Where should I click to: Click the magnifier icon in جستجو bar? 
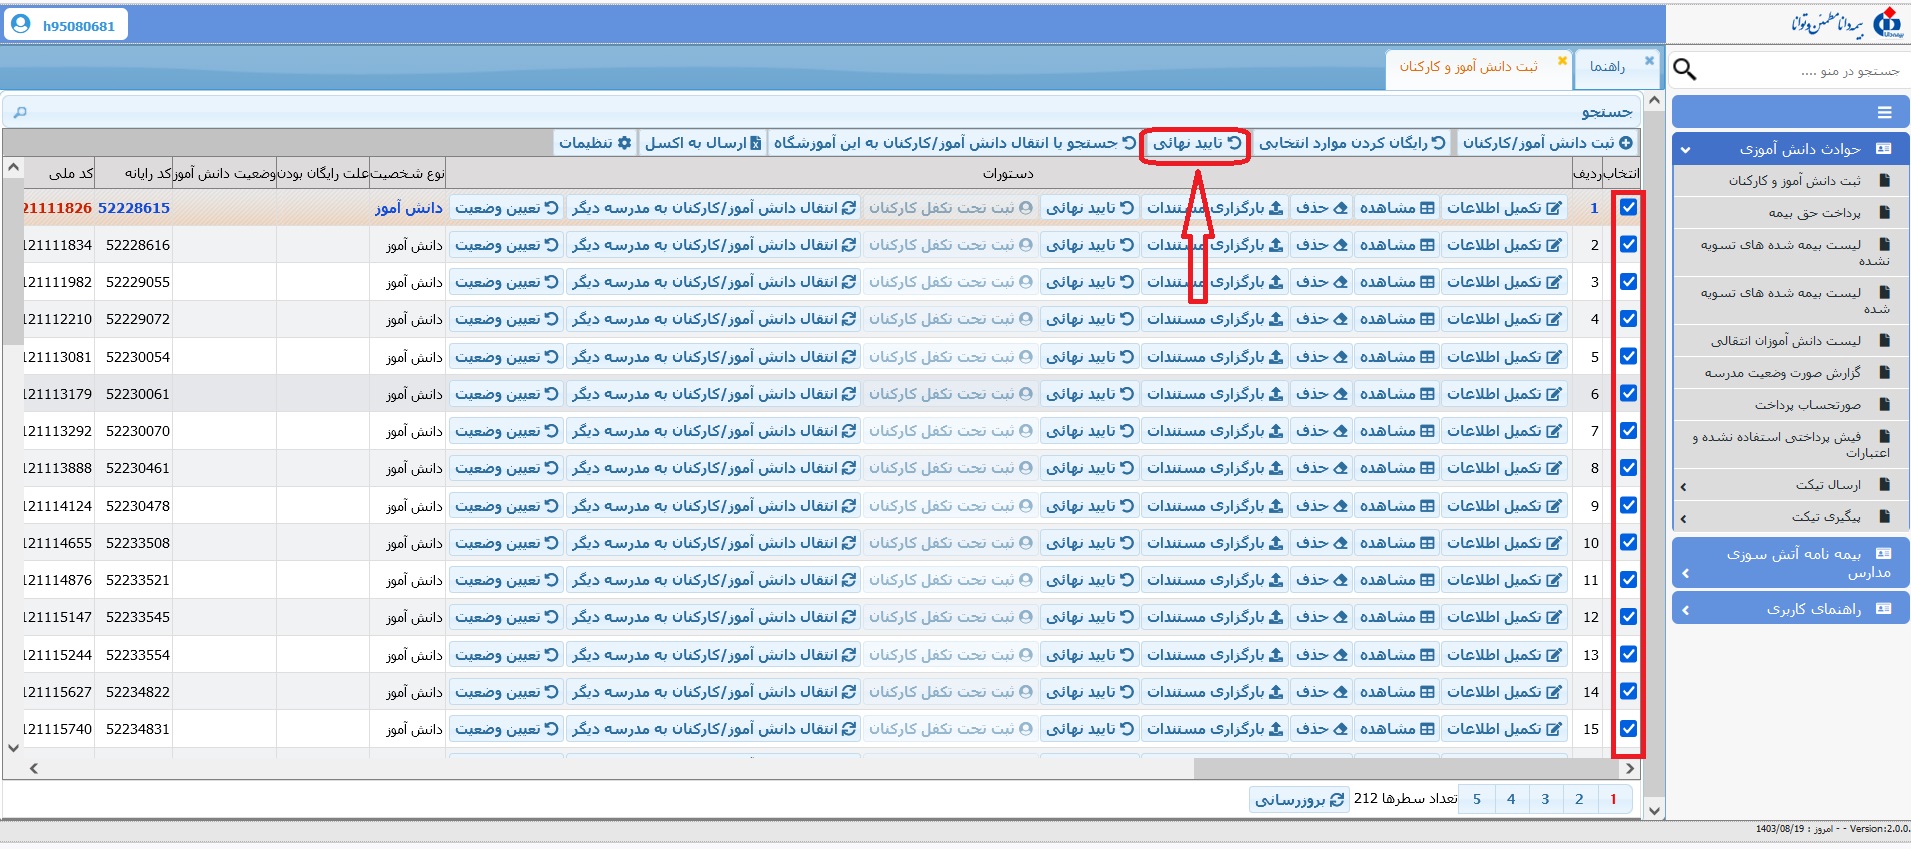20,112
